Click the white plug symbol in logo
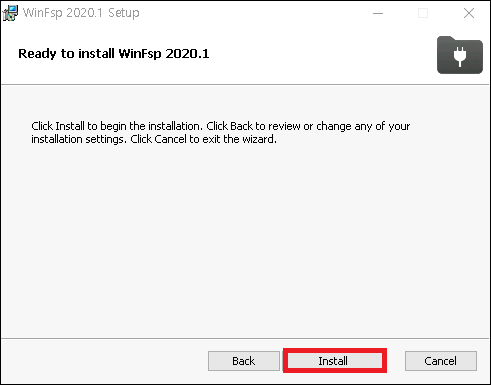 (460, 56)
